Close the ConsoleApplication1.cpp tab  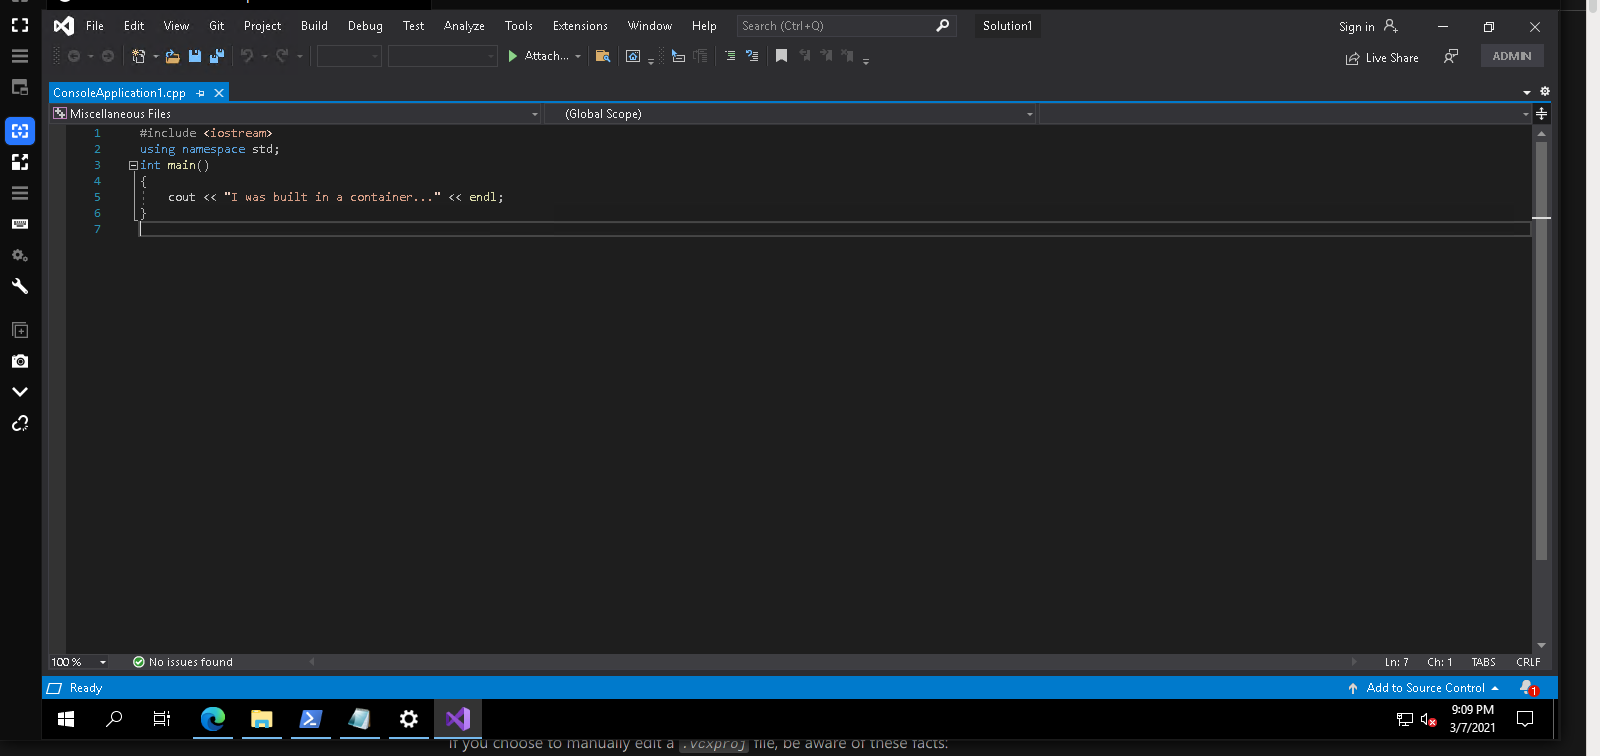pyautogui.click(x=219, y=93)
